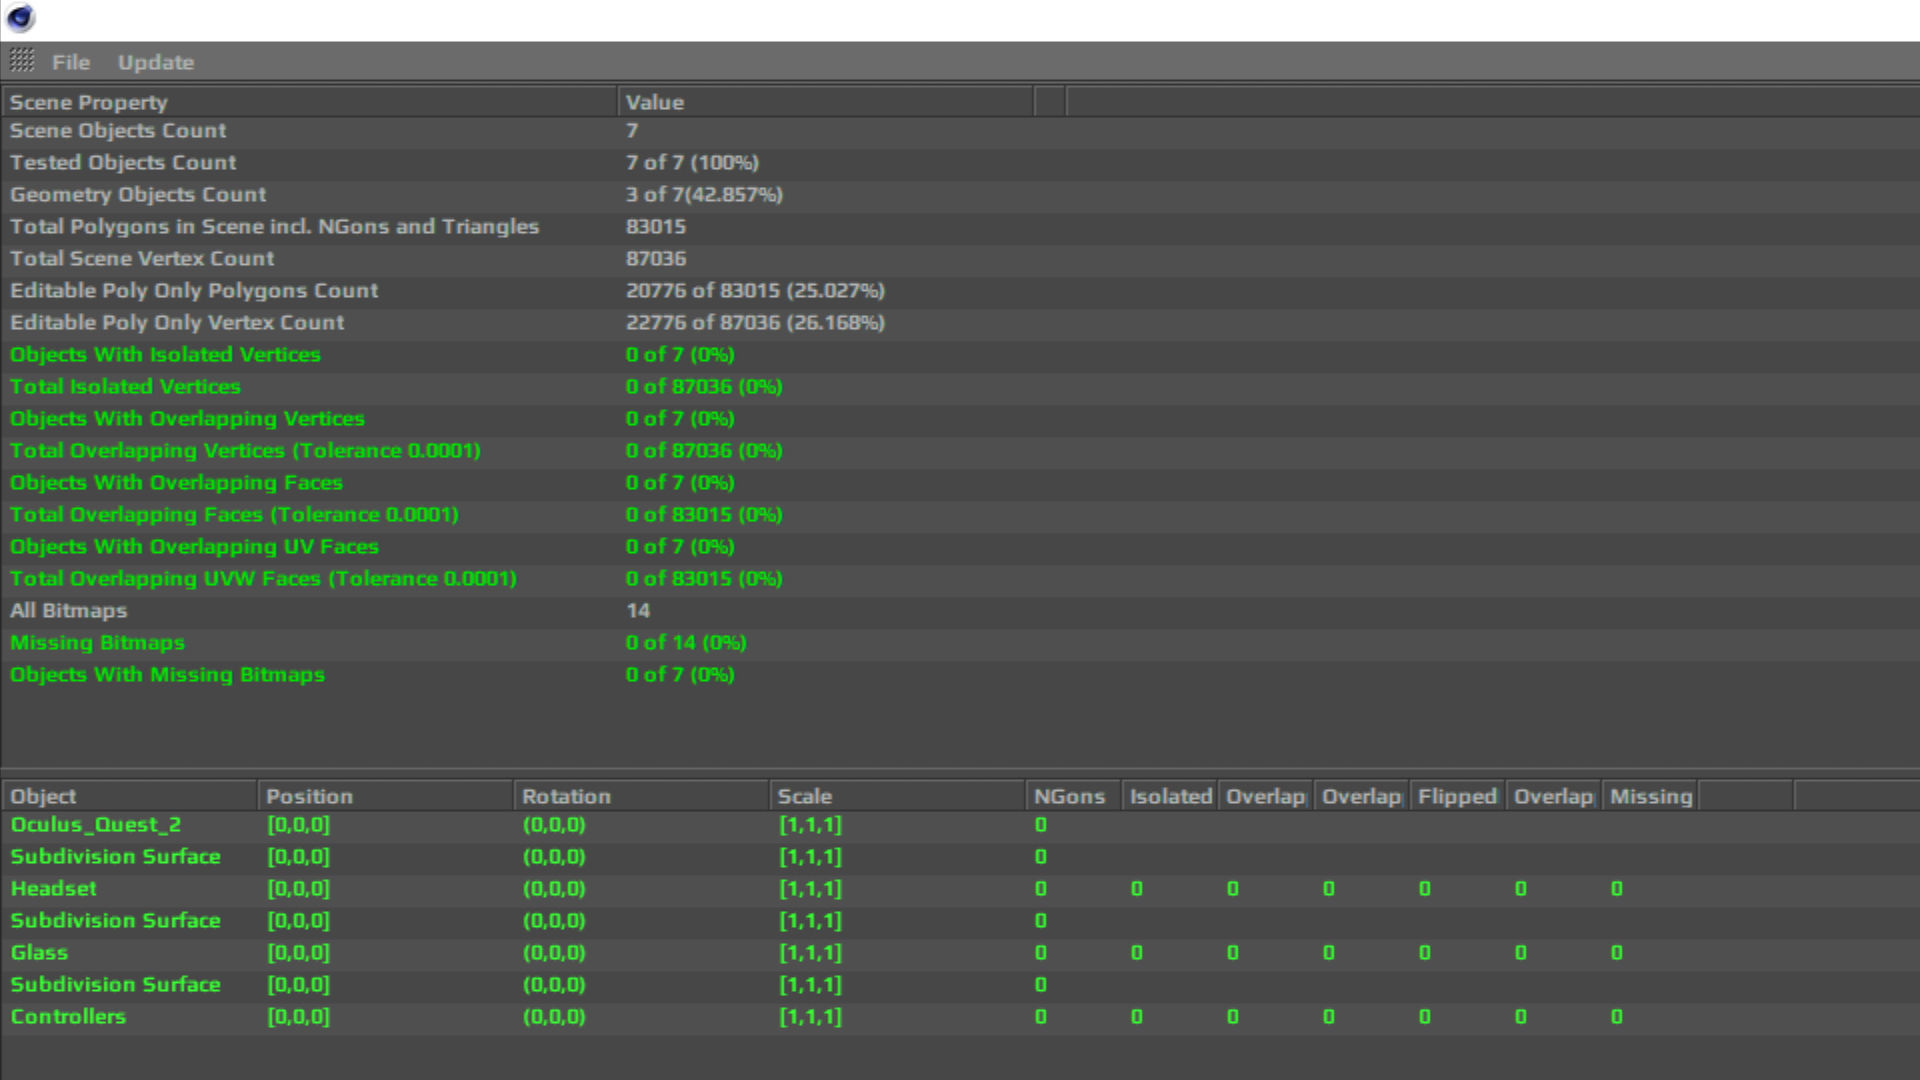Open the Update menu
This screenshot has height=1080, width=1920.
(x=156, y=62)
